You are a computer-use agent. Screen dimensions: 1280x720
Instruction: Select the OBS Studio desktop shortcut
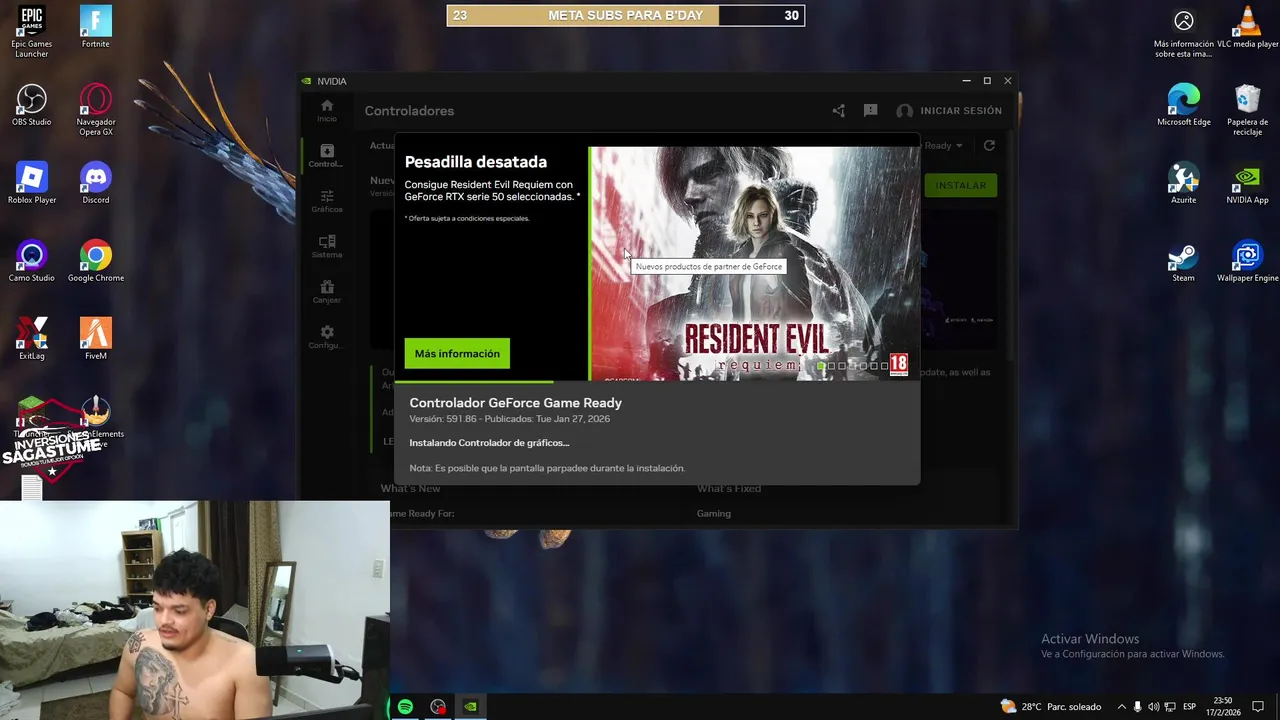(x=32, y=105)
